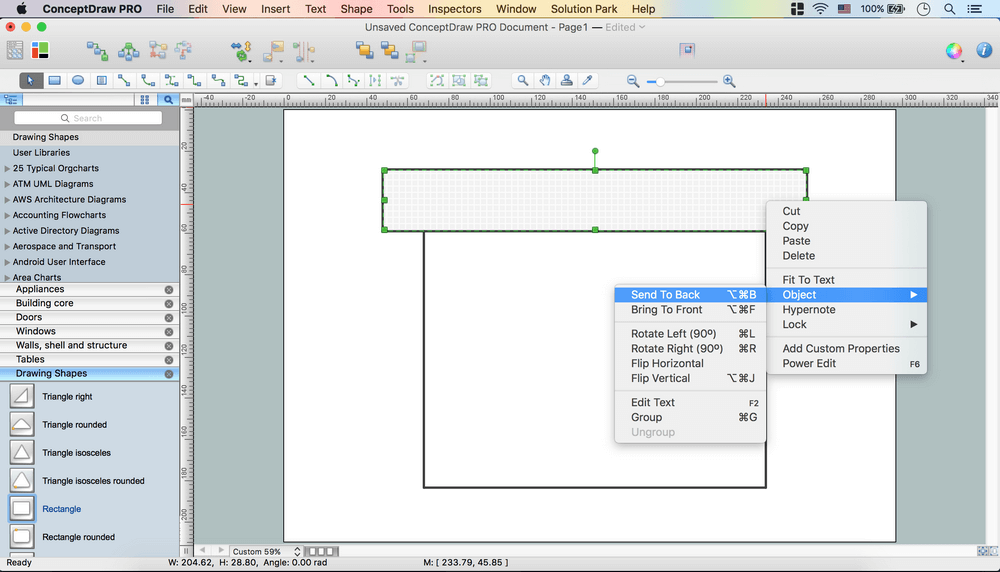Click the zoom out magnifier icon
This screenshot has height=572, width=1000.
pos(633,80)
